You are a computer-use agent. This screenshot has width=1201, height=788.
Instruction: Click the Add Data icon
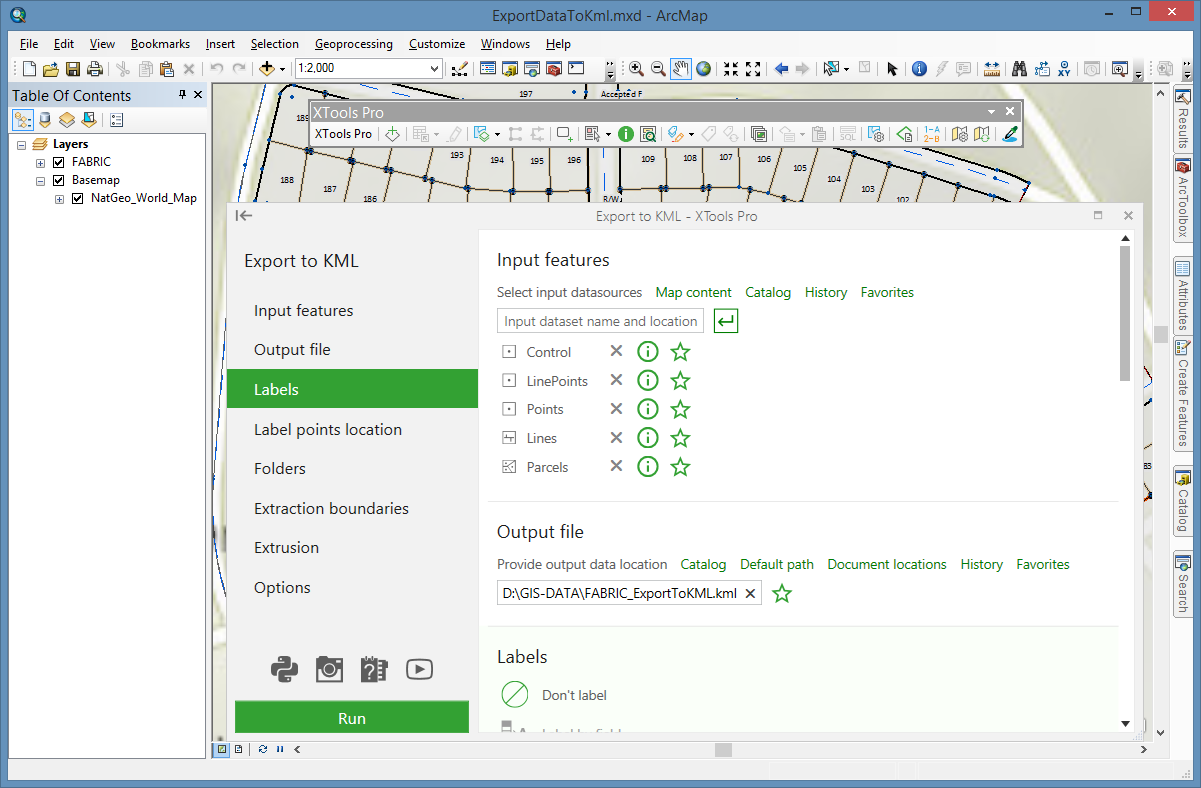click(x=267, y=69)
